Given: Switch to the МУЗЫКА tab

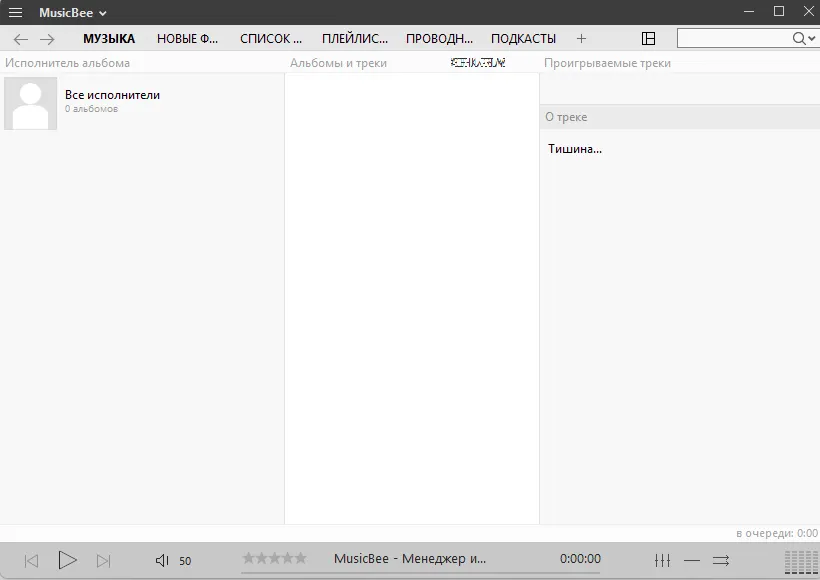Looking at the screenshot, I should 109,39.
